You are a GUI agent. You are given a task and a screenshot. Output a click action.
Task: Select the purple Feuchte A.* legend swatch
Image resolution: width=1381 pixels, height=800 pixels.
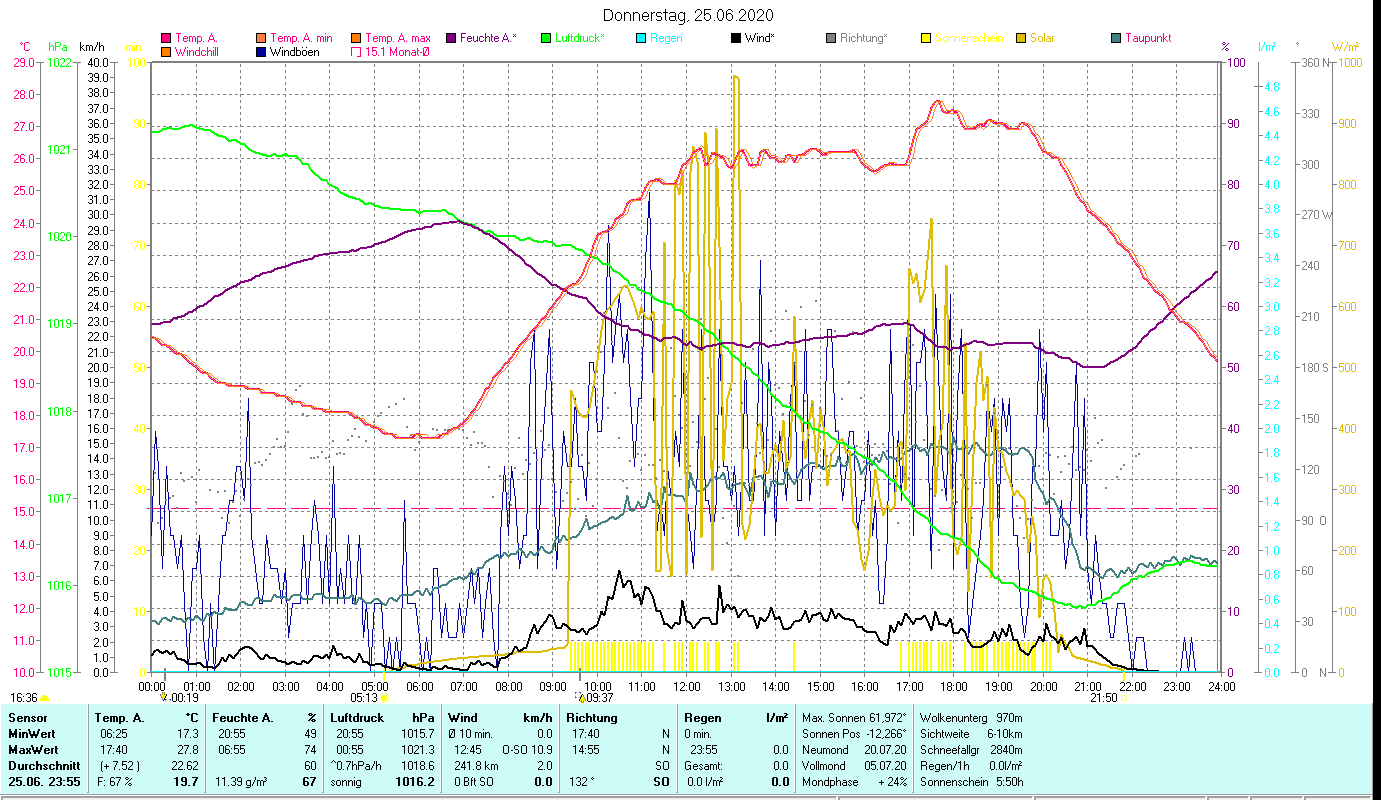pyautogui.click(x=451, y=38)
